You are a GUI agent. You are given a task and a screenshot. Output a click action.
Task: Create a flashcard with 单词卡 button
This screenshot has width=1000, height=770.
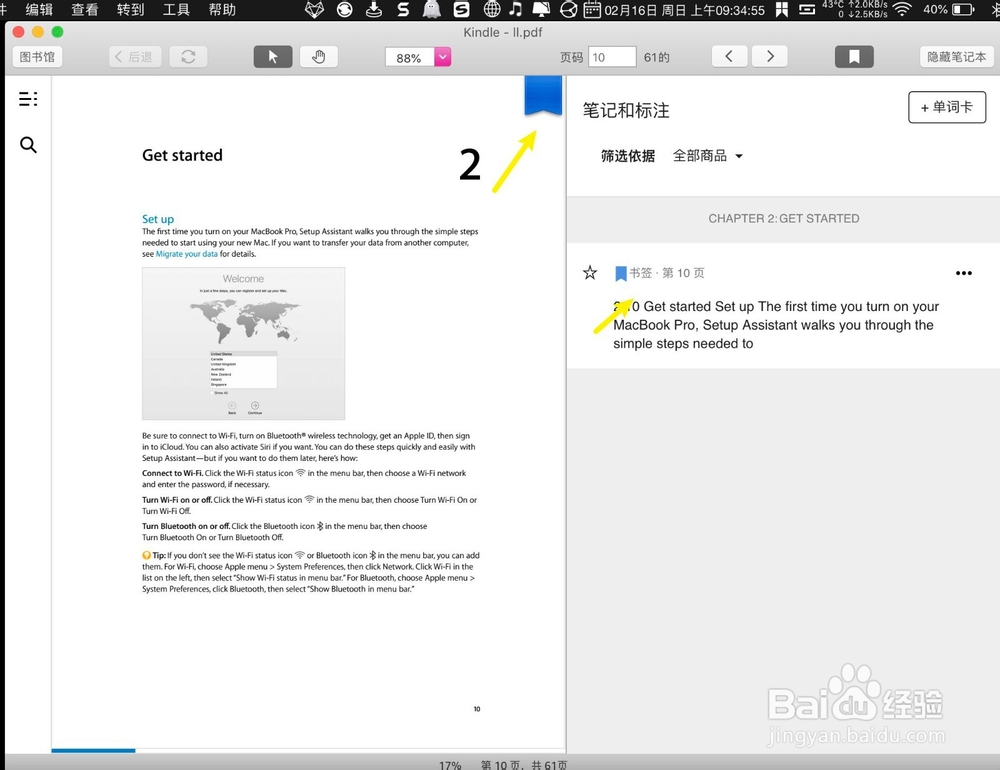pyautogui.click(x=946, y=107)
